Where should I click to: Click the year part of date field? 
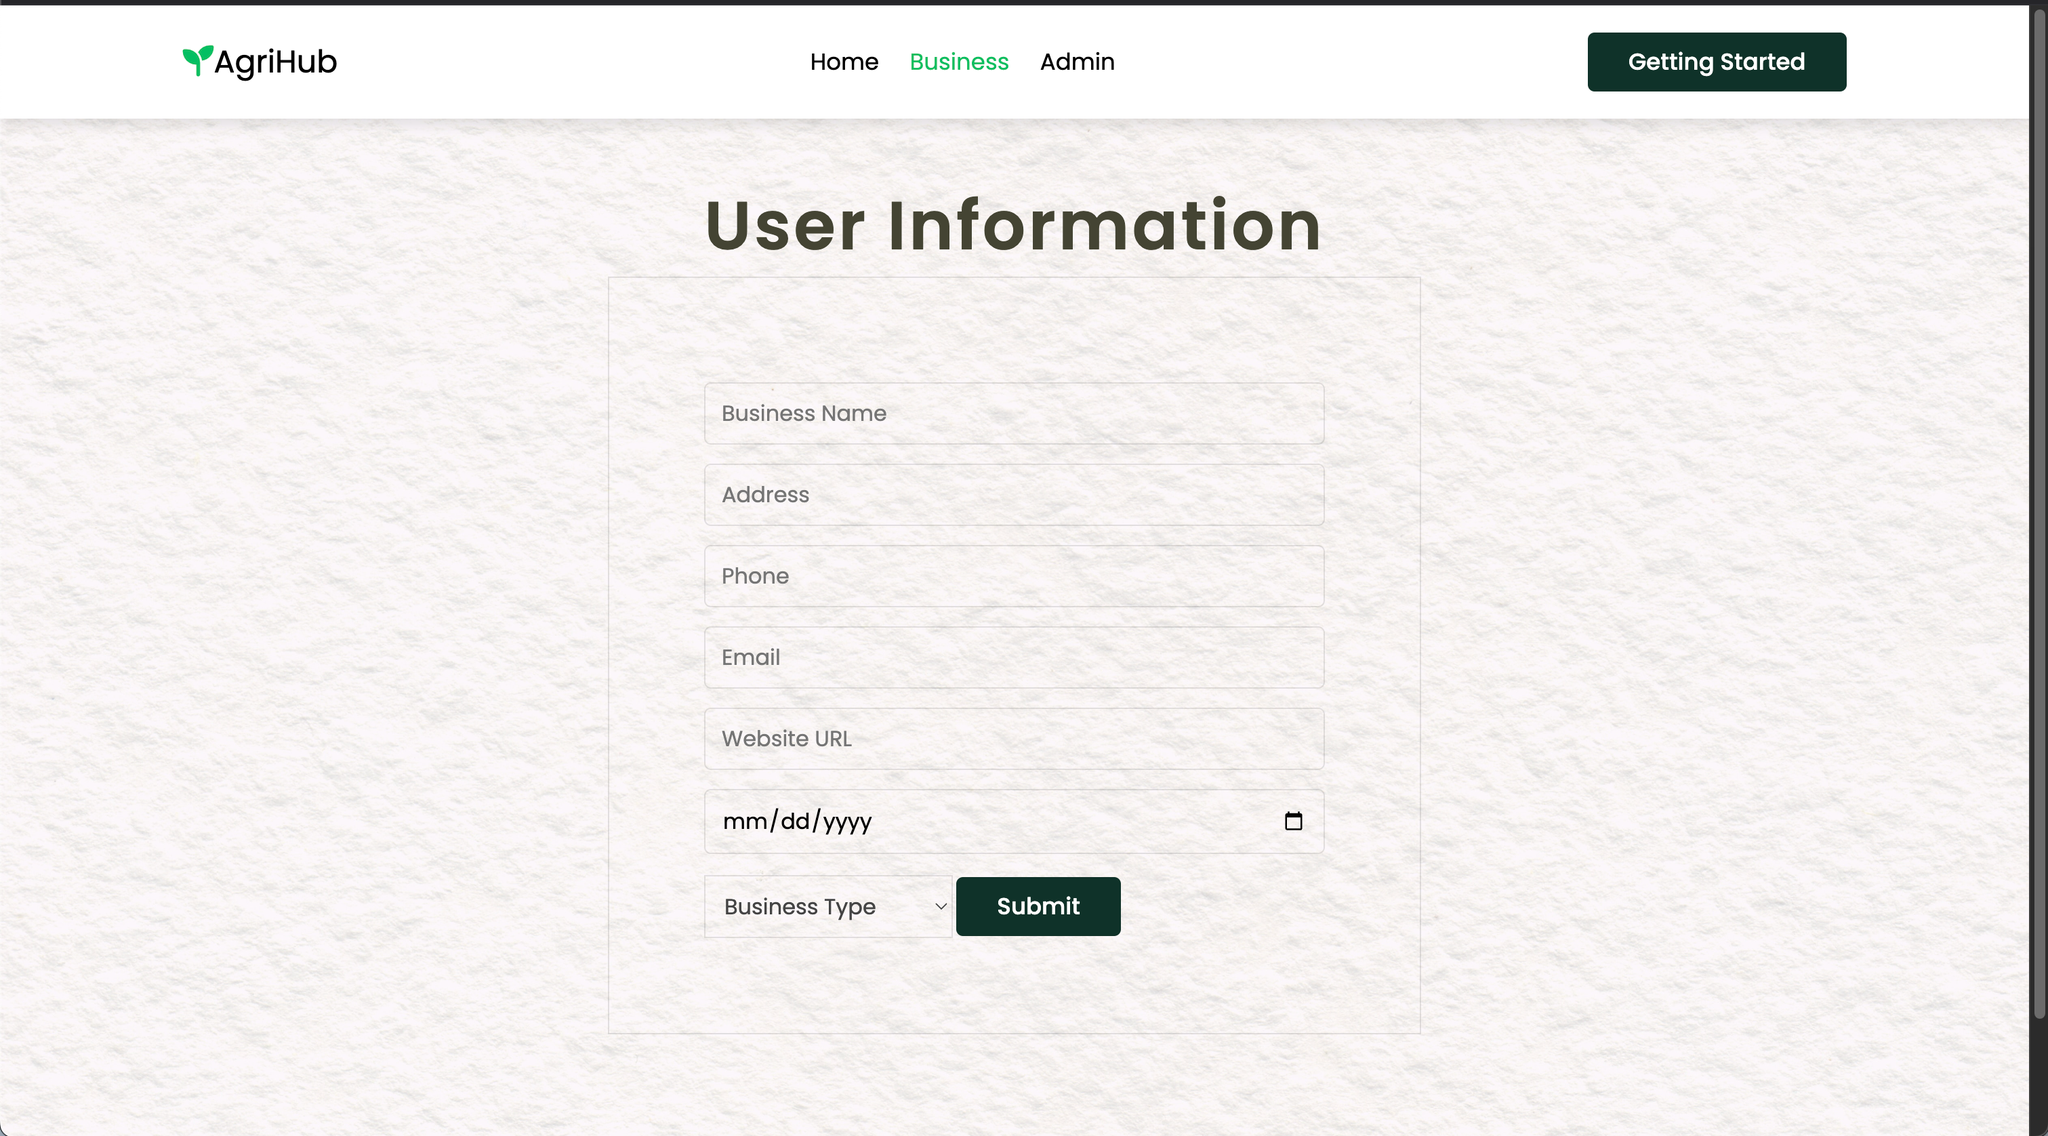pyautogui.click(x=848, y=821)
